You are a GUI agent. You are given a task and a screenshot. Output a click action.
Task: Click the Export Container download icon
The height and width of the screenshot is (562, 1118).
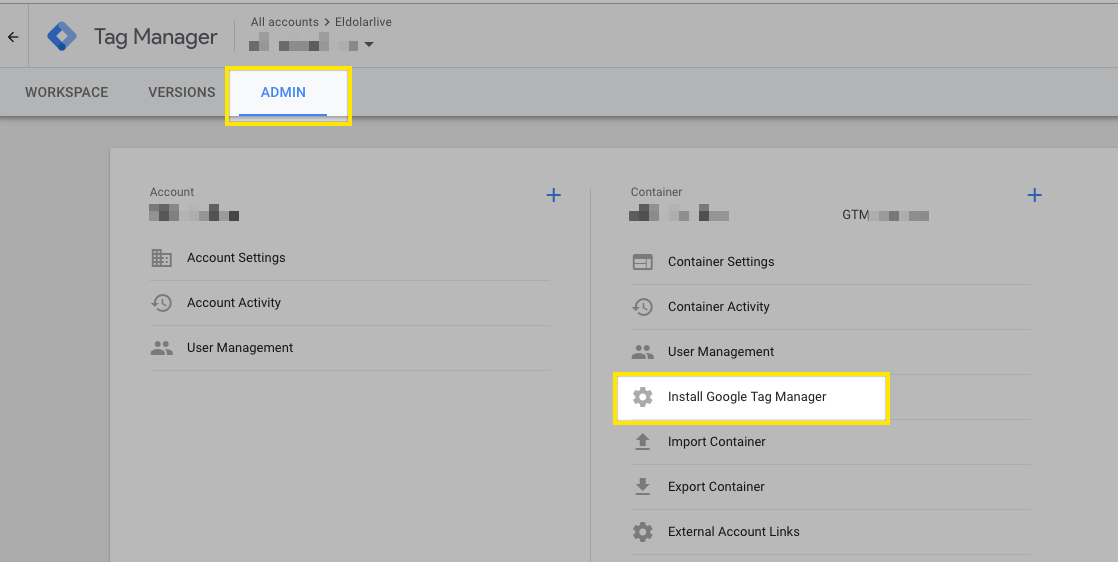[x=642, y=487]
